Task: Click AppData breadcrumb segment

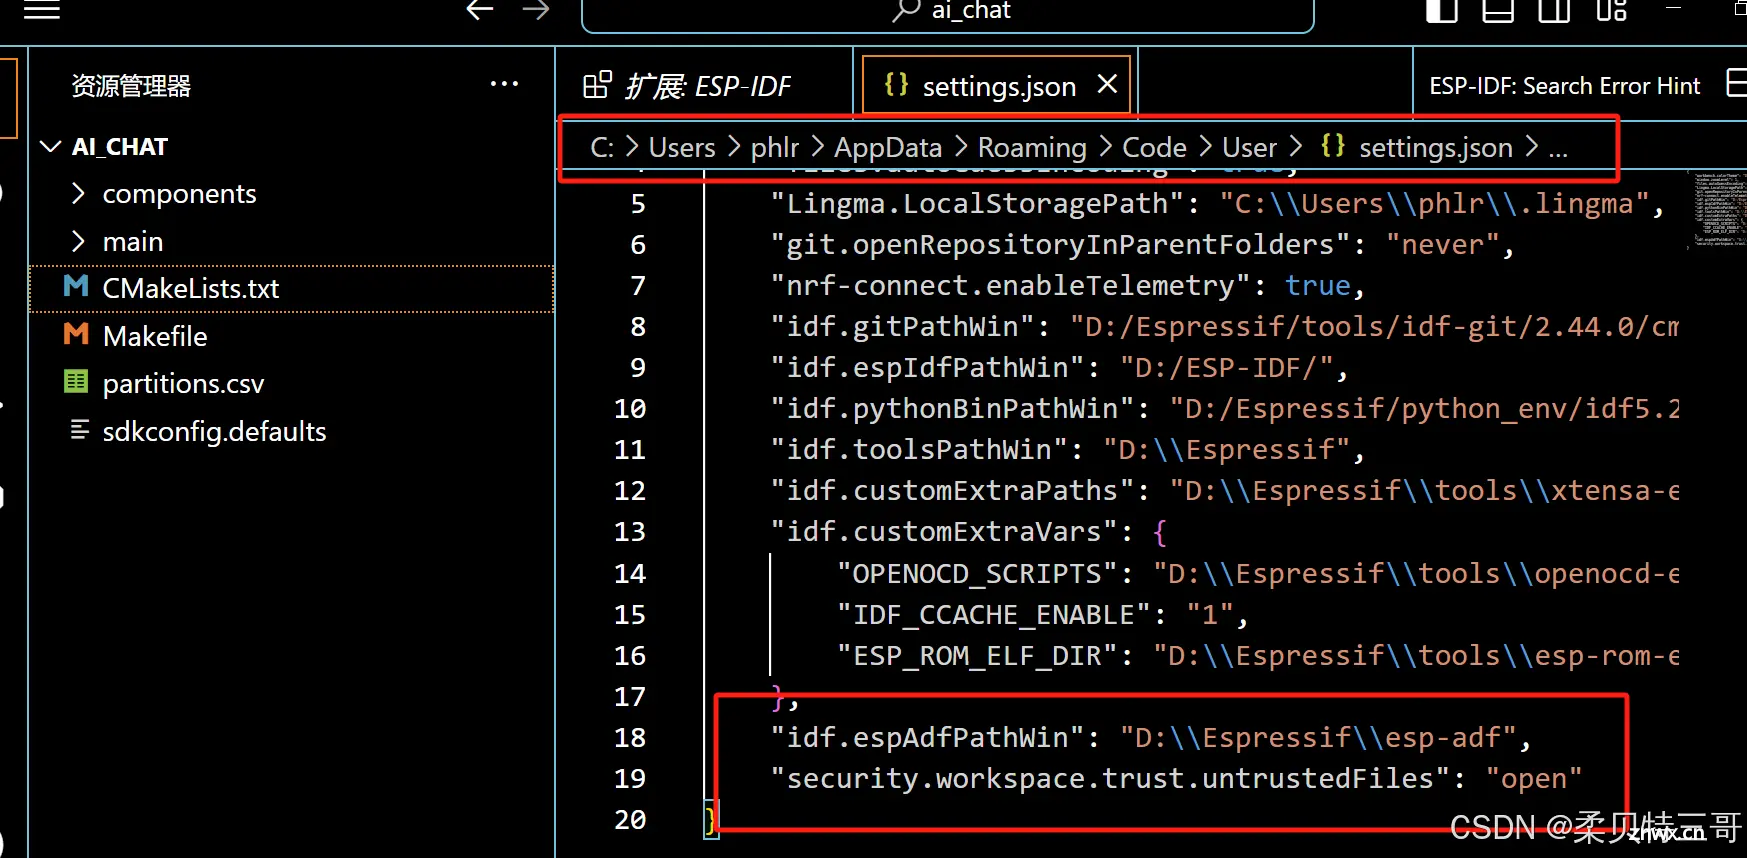Action: click(888, 148)
